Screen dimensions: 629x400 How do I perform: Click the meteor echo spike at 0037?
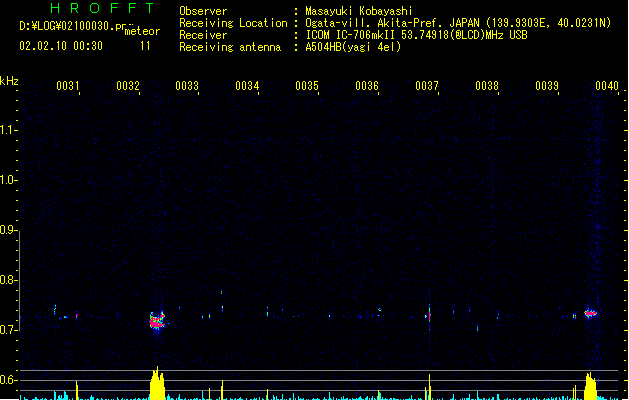[x=429, y=317]
